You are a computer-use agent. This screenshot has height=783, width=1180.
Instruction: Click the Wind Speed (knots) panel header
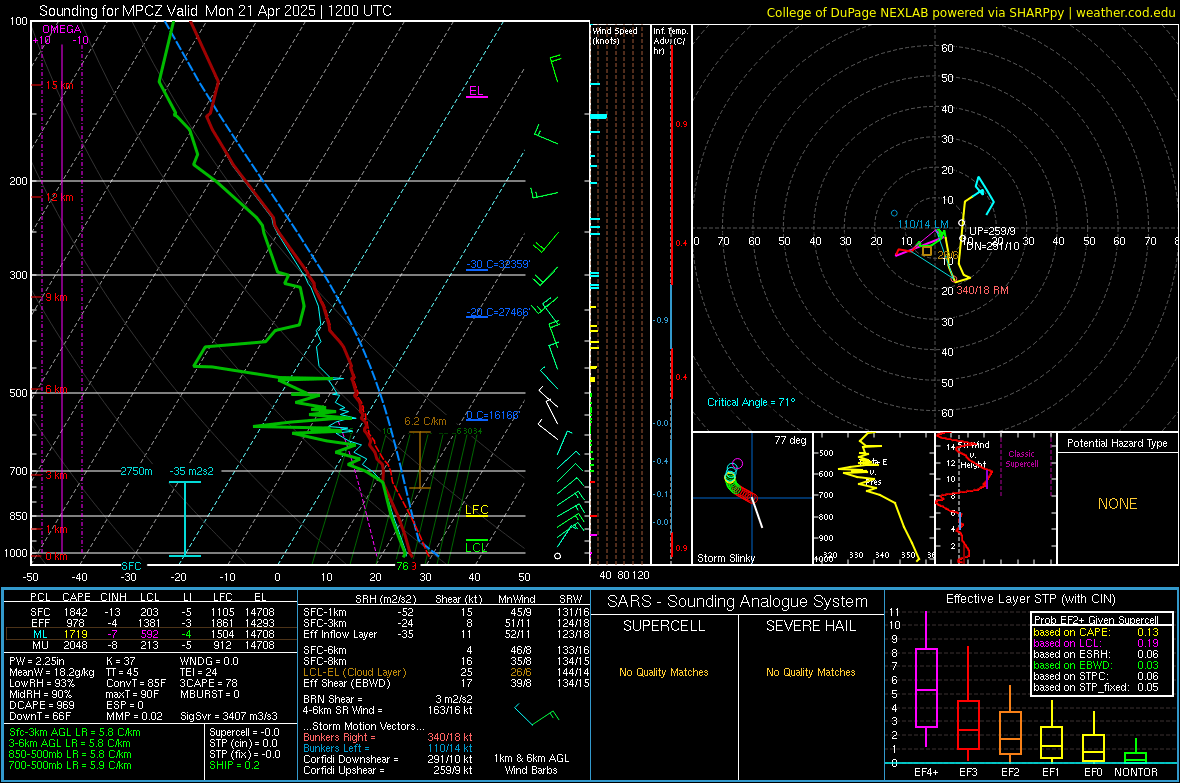615,35
